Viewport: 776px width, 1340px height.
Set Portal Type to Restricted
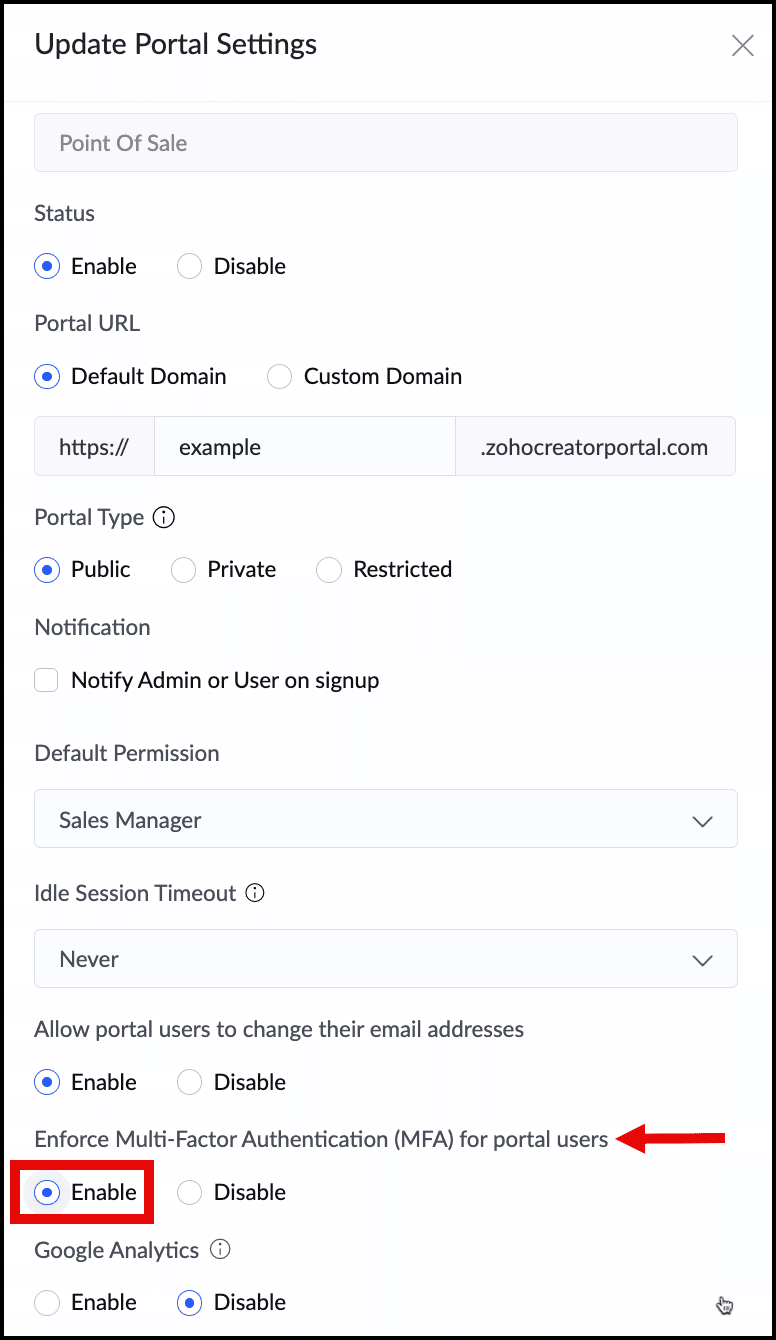(x=329, y=570)
